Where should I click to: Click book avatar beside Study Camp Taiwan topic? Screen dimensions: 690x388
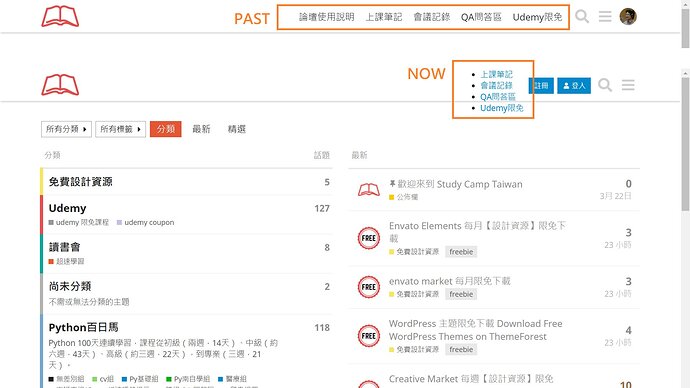(x=369, y=190)
